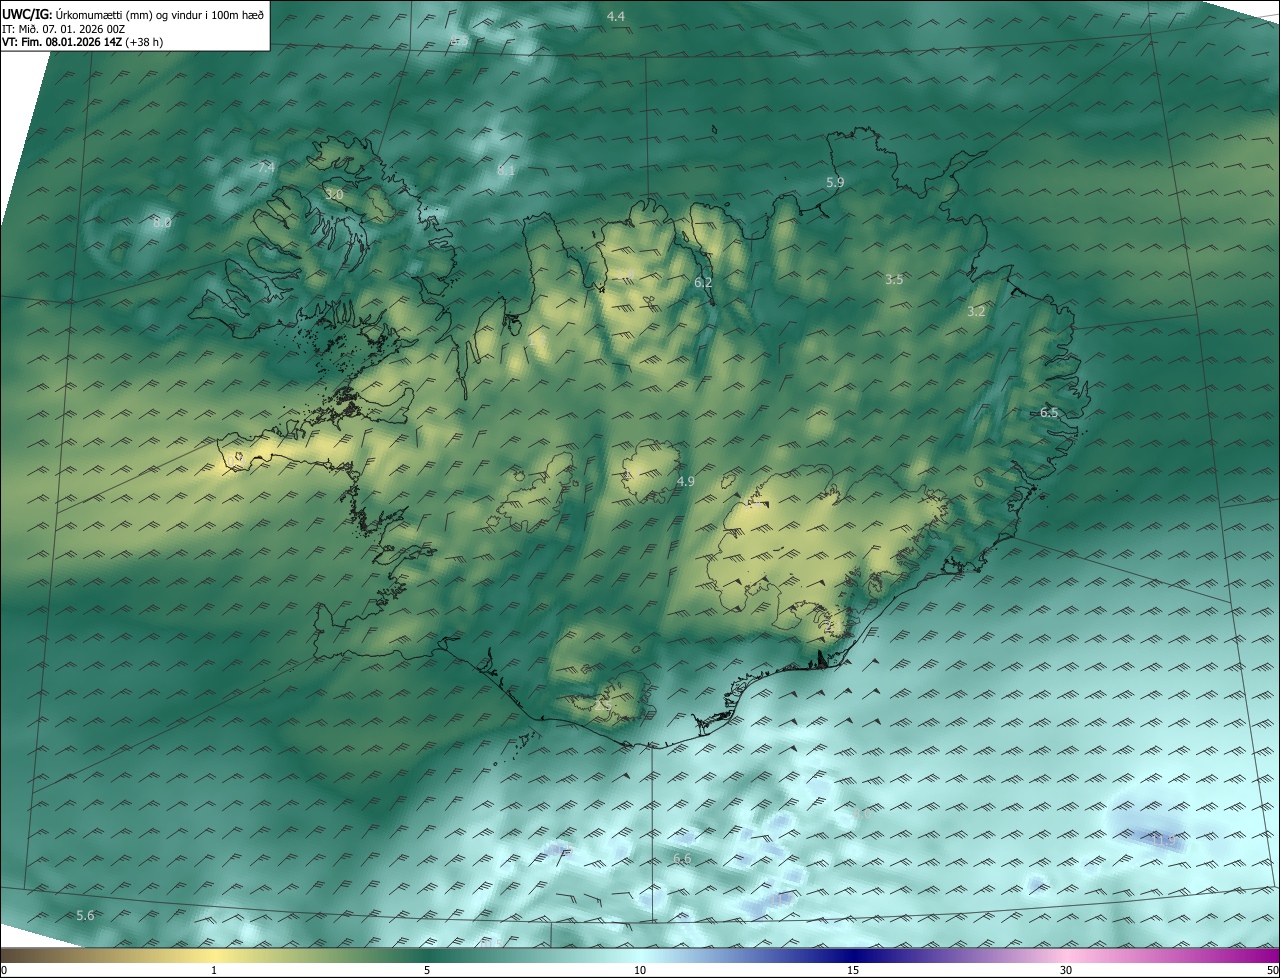Click the 7.4 value label
1280x978 pixels.
tap(266, 167)
